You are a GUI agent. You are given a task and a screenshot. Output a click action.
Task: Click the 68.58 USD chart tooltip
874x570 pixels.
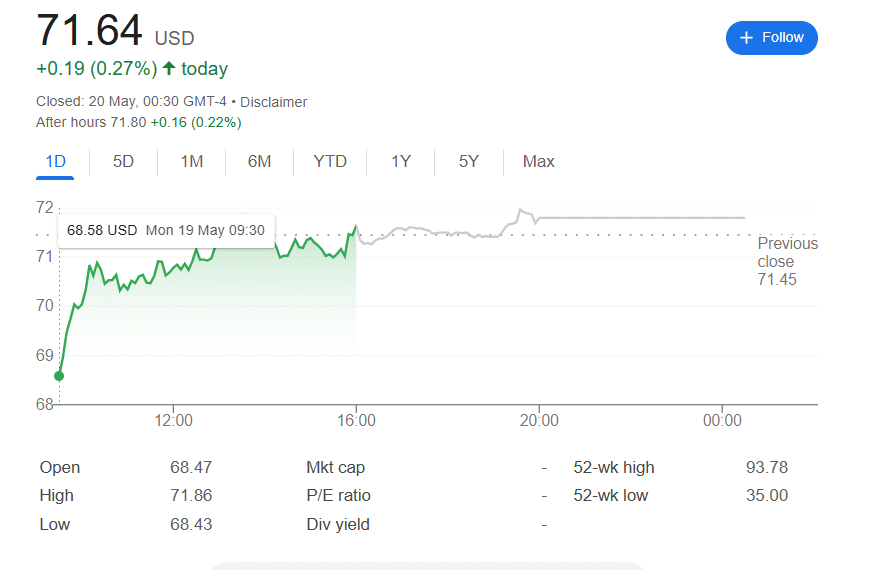pyautogui.click(x=166, y=230)
